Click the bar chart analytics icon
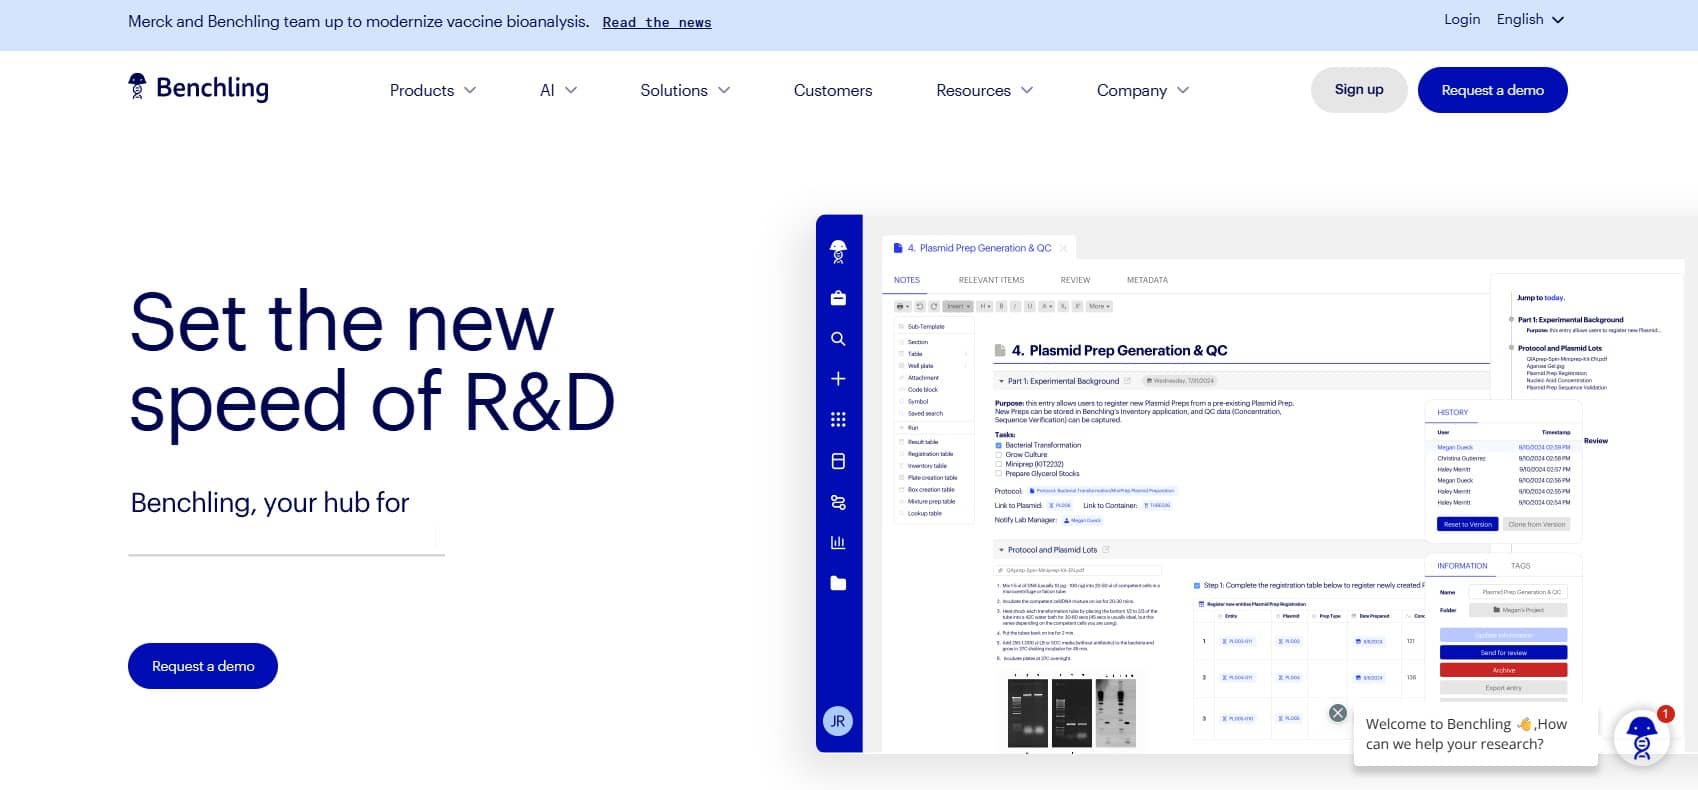1698x790 pixels. 838,542
